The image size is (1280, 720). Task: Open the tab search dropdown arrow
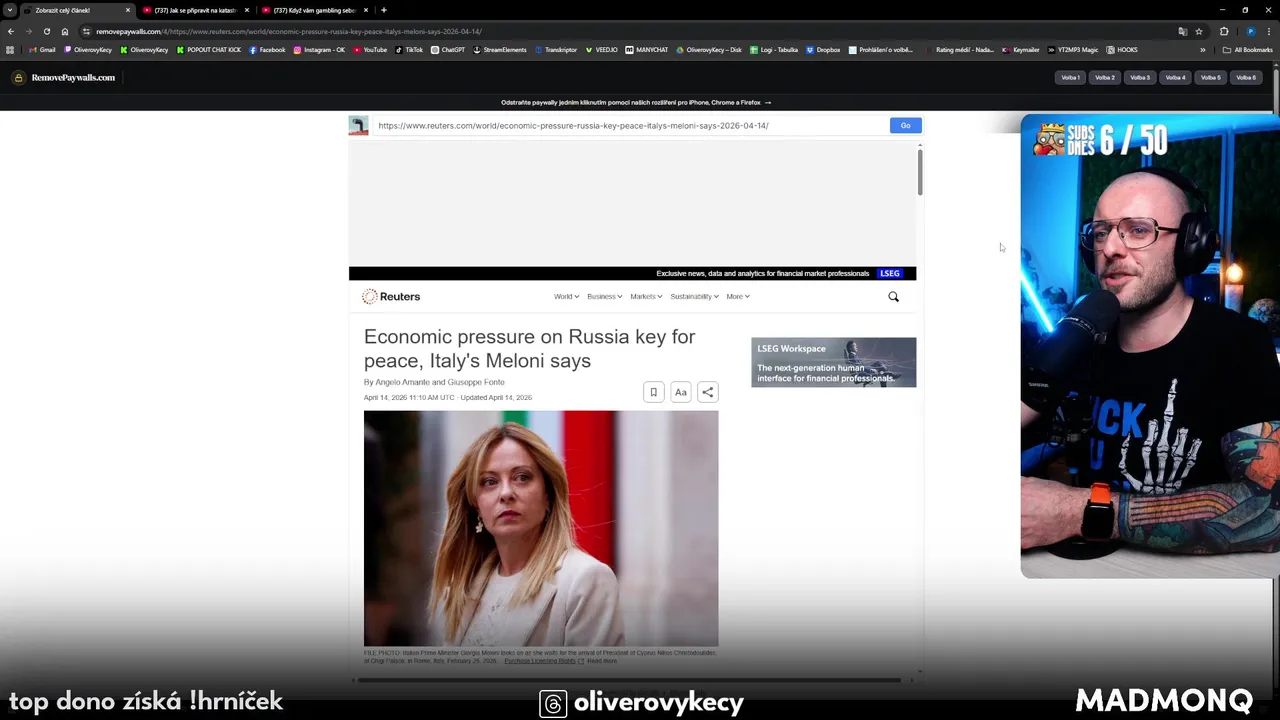pyautogui.click(x=10, y=10)
